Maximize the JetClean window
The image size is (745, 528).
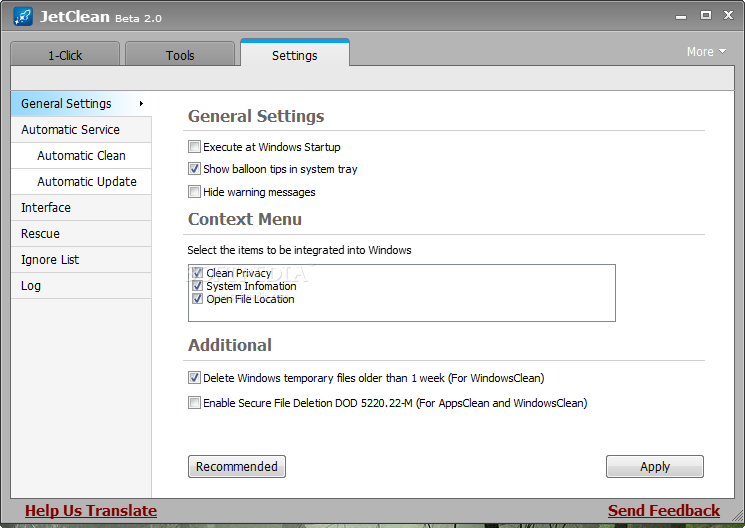point(706,15)
